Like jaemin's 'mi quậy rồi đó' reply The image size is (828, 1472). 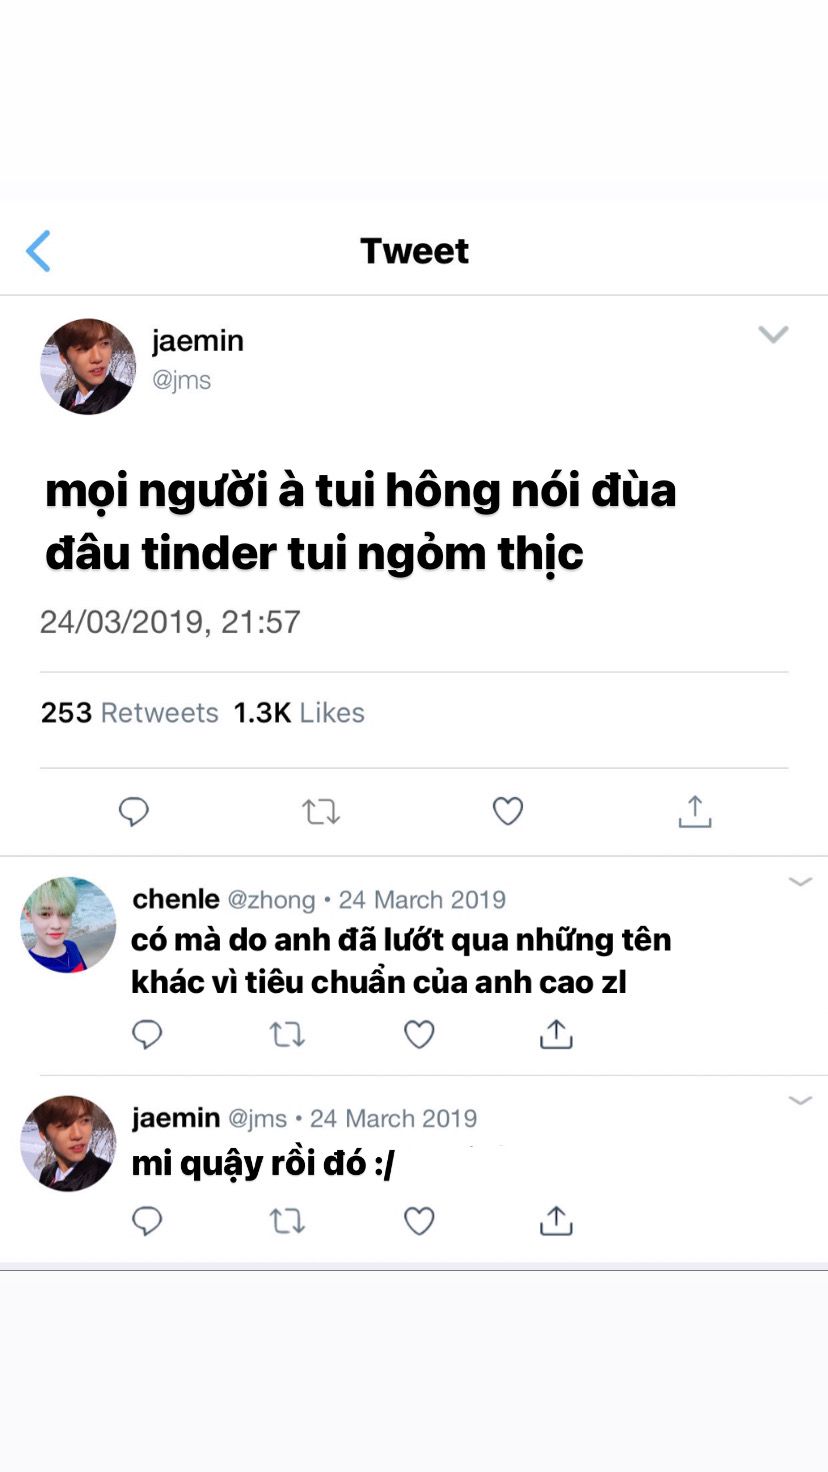[x=419, y=1221]
